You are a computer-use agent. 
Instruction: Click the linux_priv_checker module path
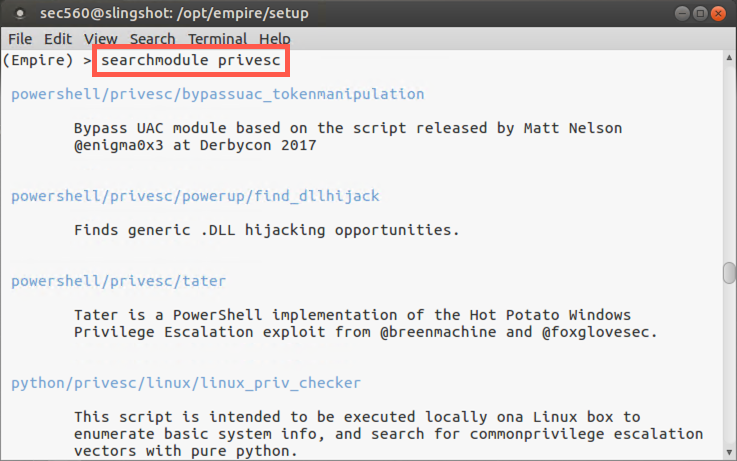tap(186, 382)
